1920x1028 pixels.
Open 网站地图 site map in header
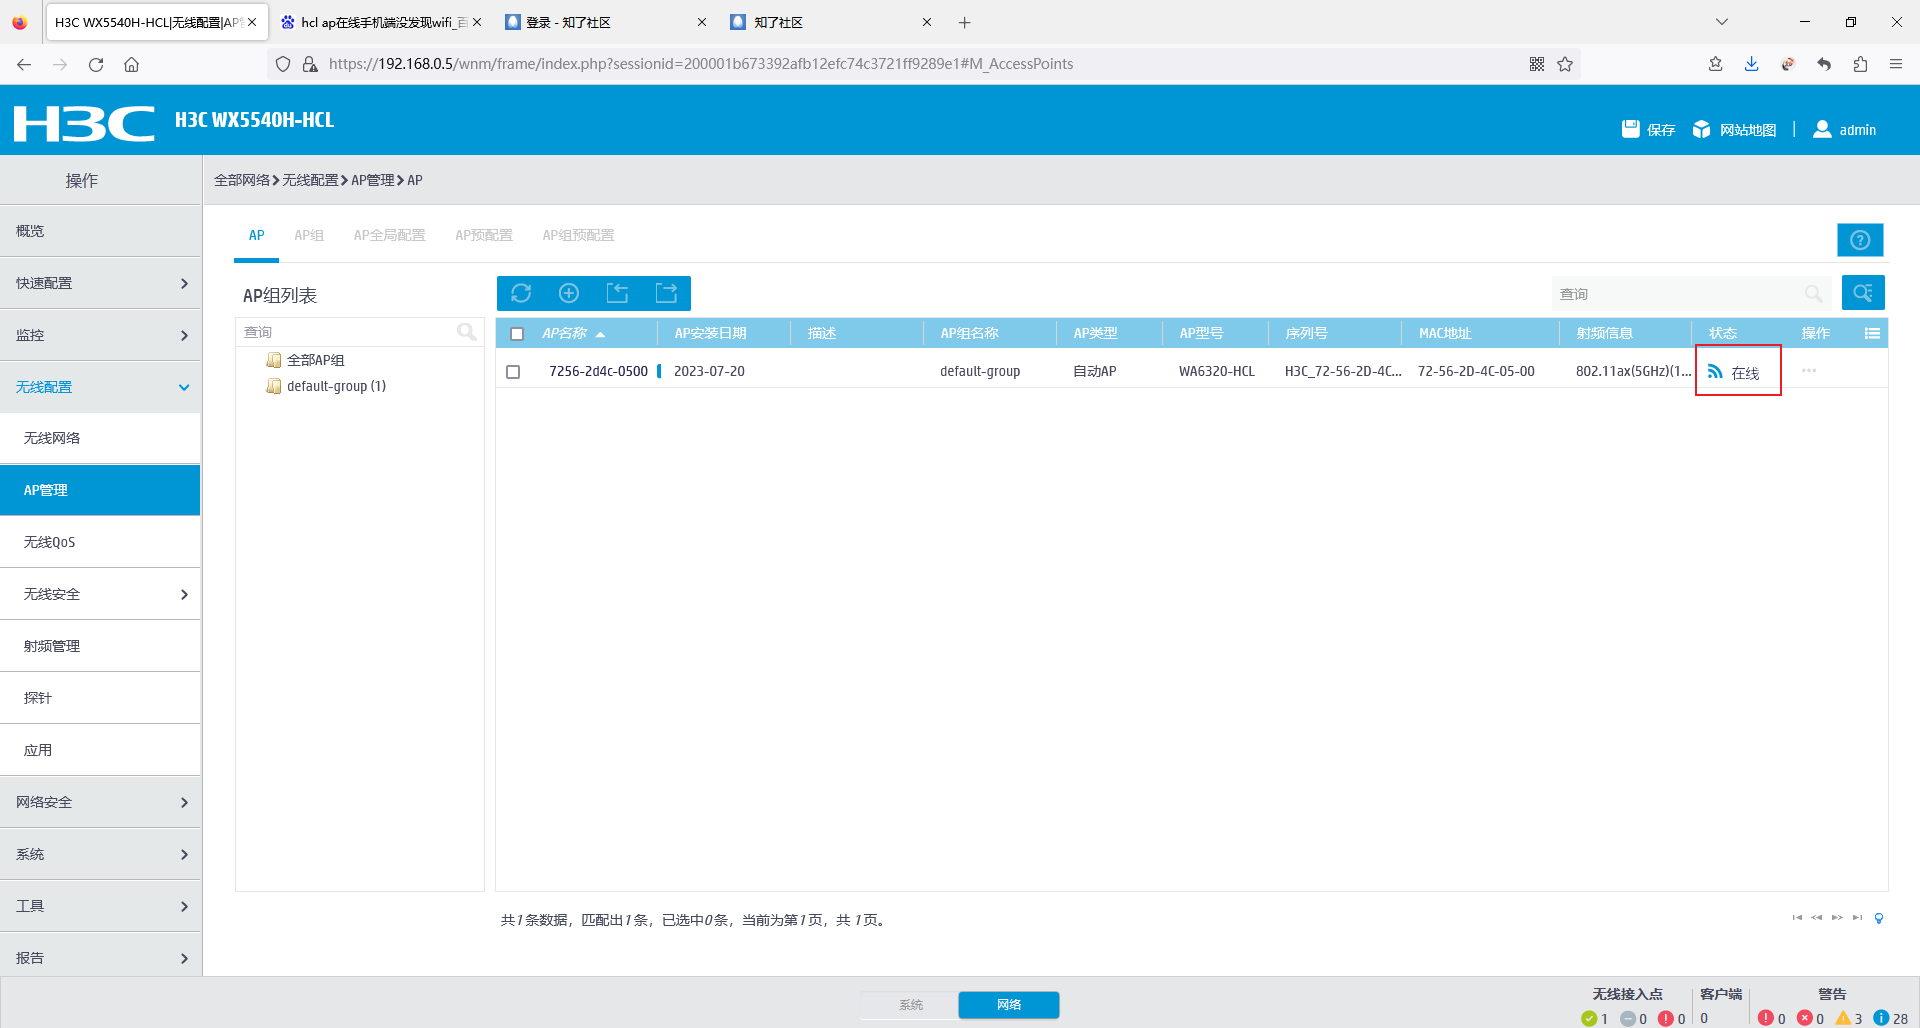(x=1734, y=130)
